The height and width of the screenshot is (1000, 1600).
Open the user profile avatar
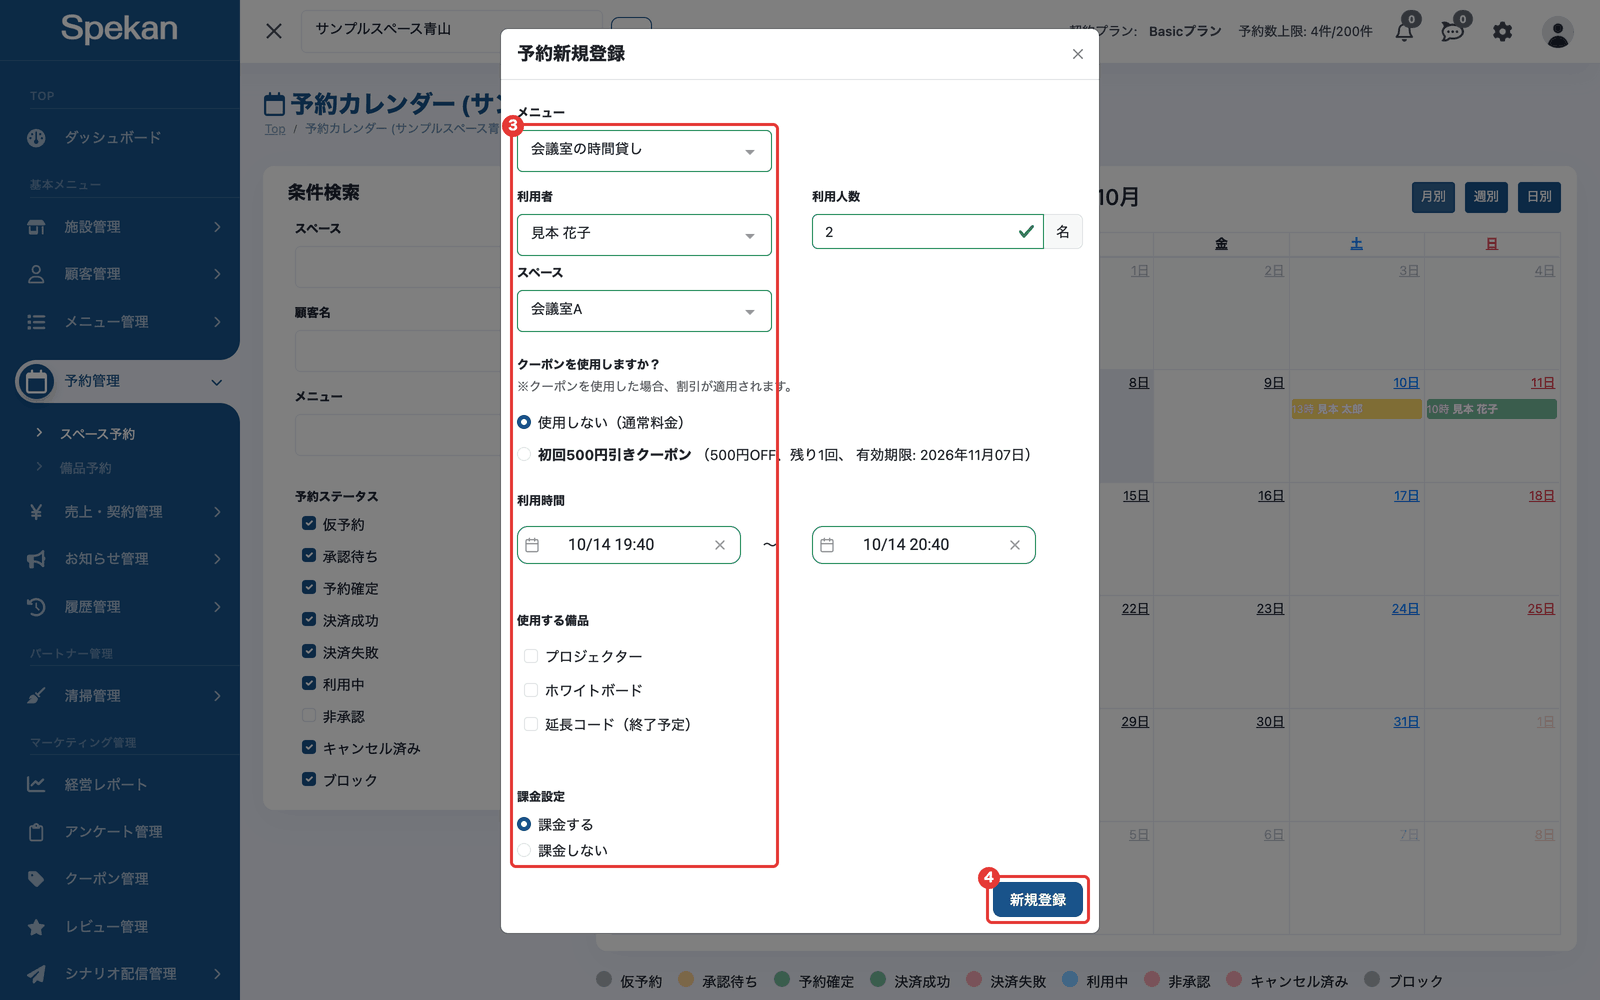[1557, 32]
